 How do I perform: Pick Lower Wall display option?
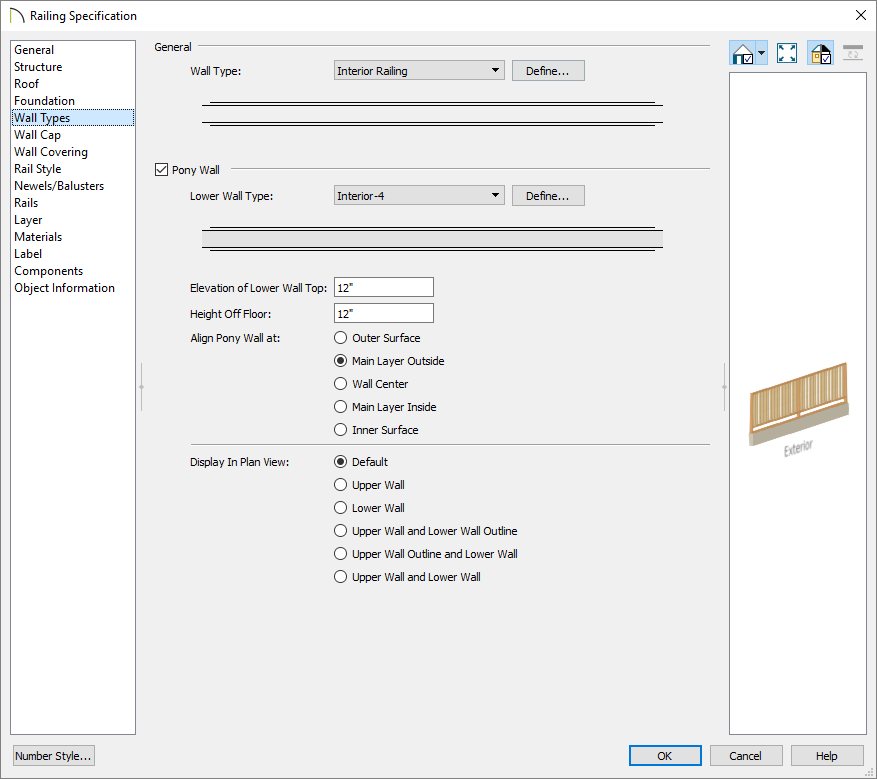tap(341, 507)
